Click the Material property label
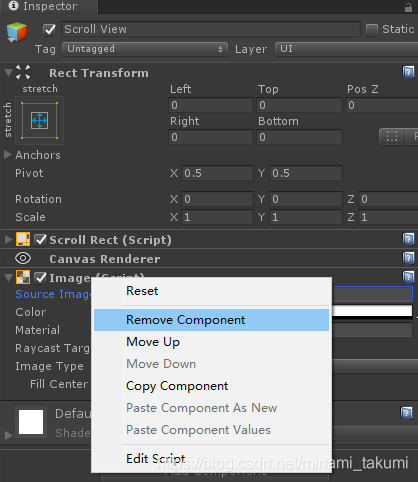 (38, 330)
